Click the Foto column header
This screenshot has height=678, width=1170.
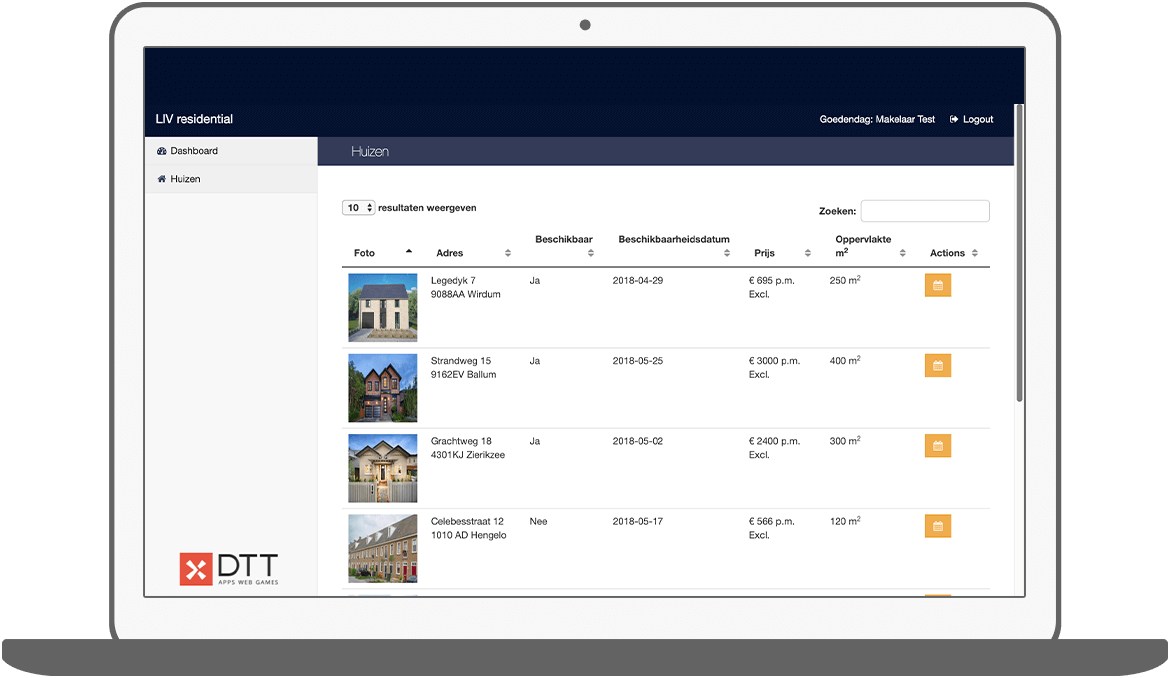pyautogui.click(x=364, y=253)
